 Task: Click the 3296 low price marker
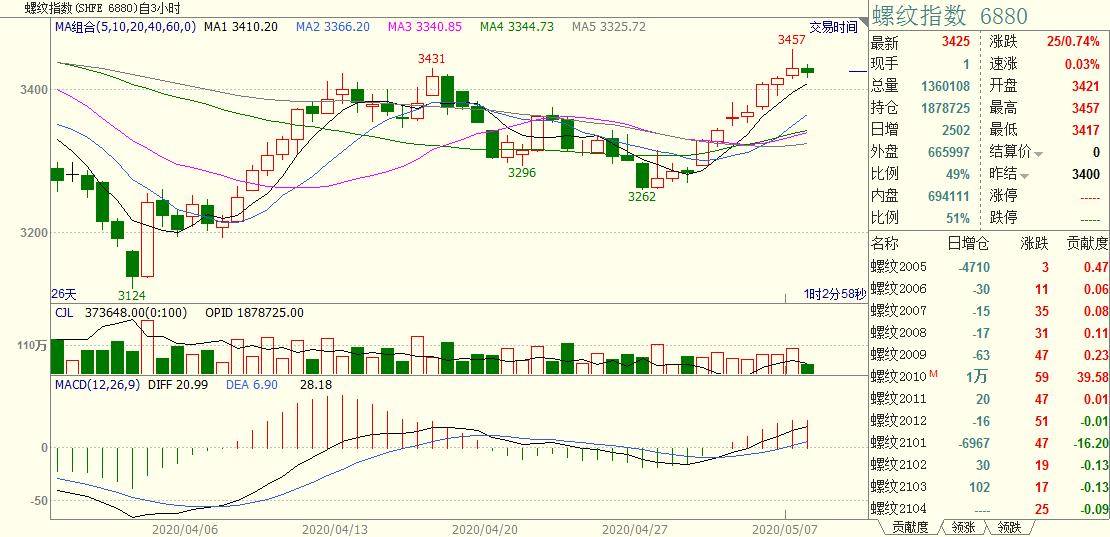522,173
